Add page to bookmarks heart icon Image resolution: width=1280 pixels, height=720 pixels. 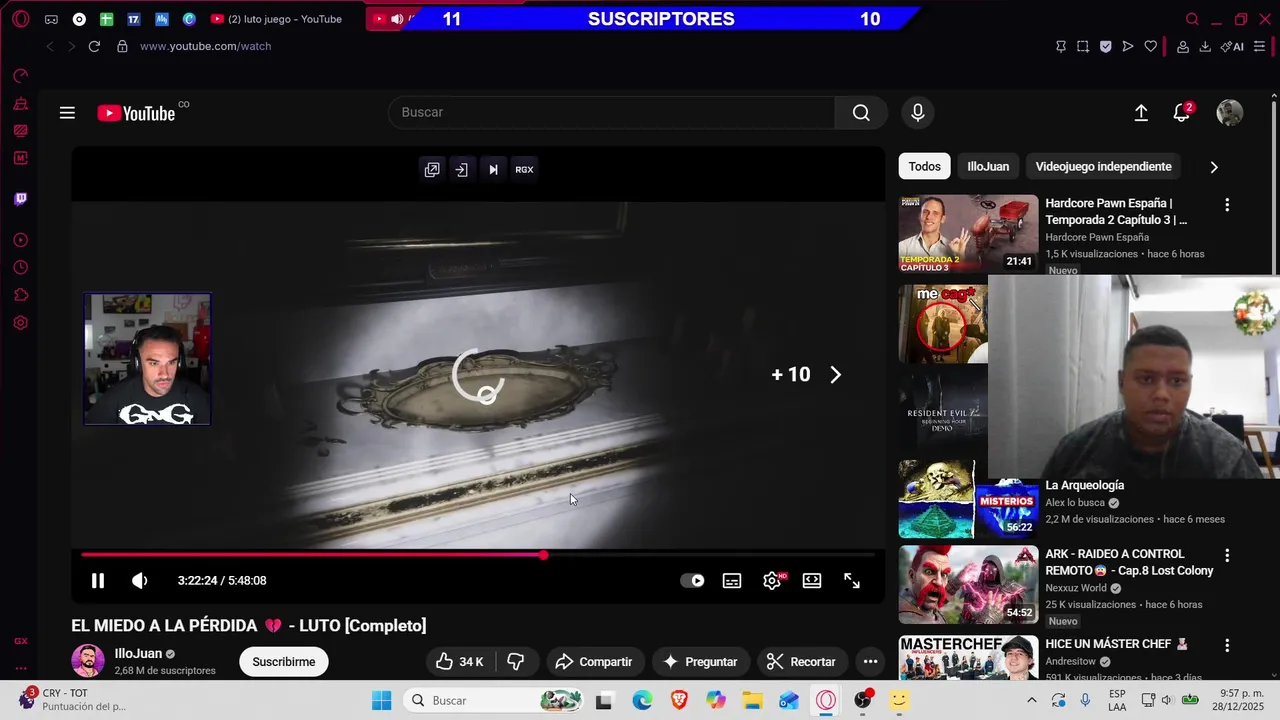point(1151,46)
